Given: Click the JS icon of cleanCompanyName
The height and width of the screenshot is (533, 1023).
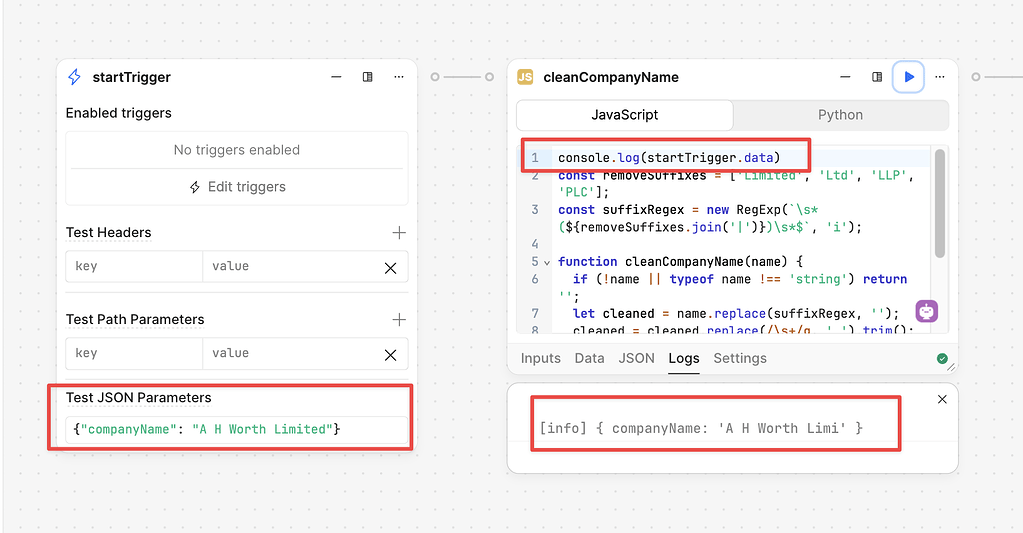Looking at the screenshot, I should [x=525, y=77].
